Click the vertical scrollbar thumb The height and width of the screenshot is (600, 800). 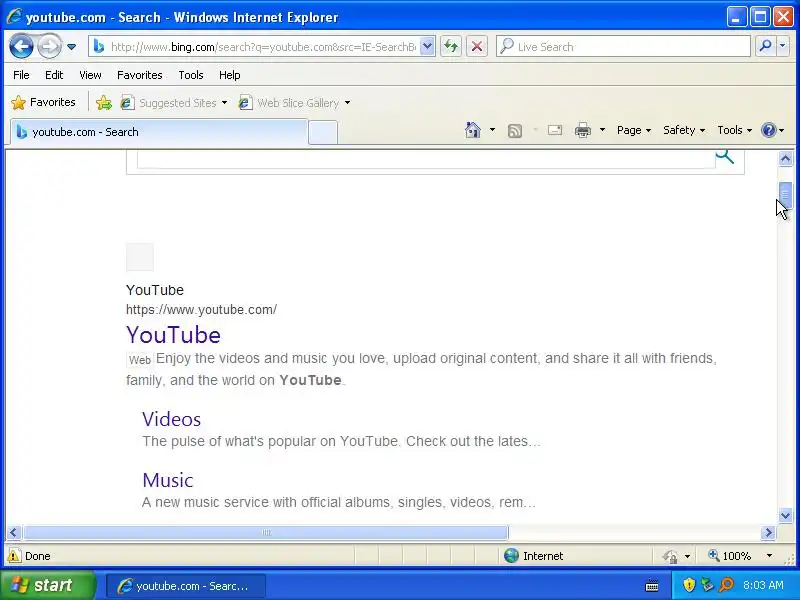tap(785, 195)
